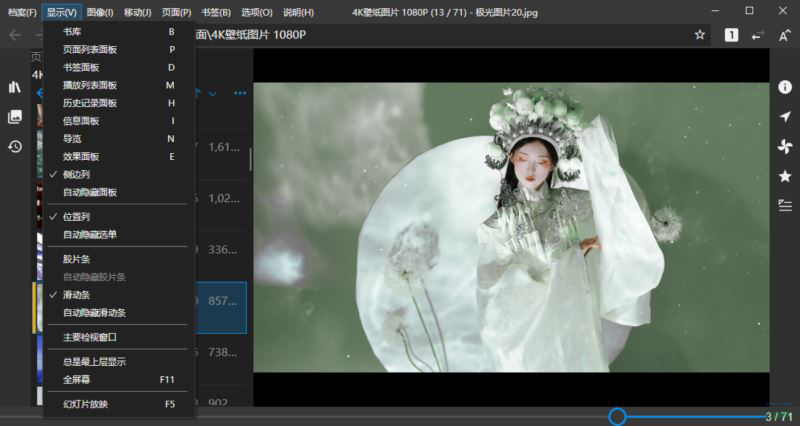Expand the chevron down dropdown in page list

point(213,93)
